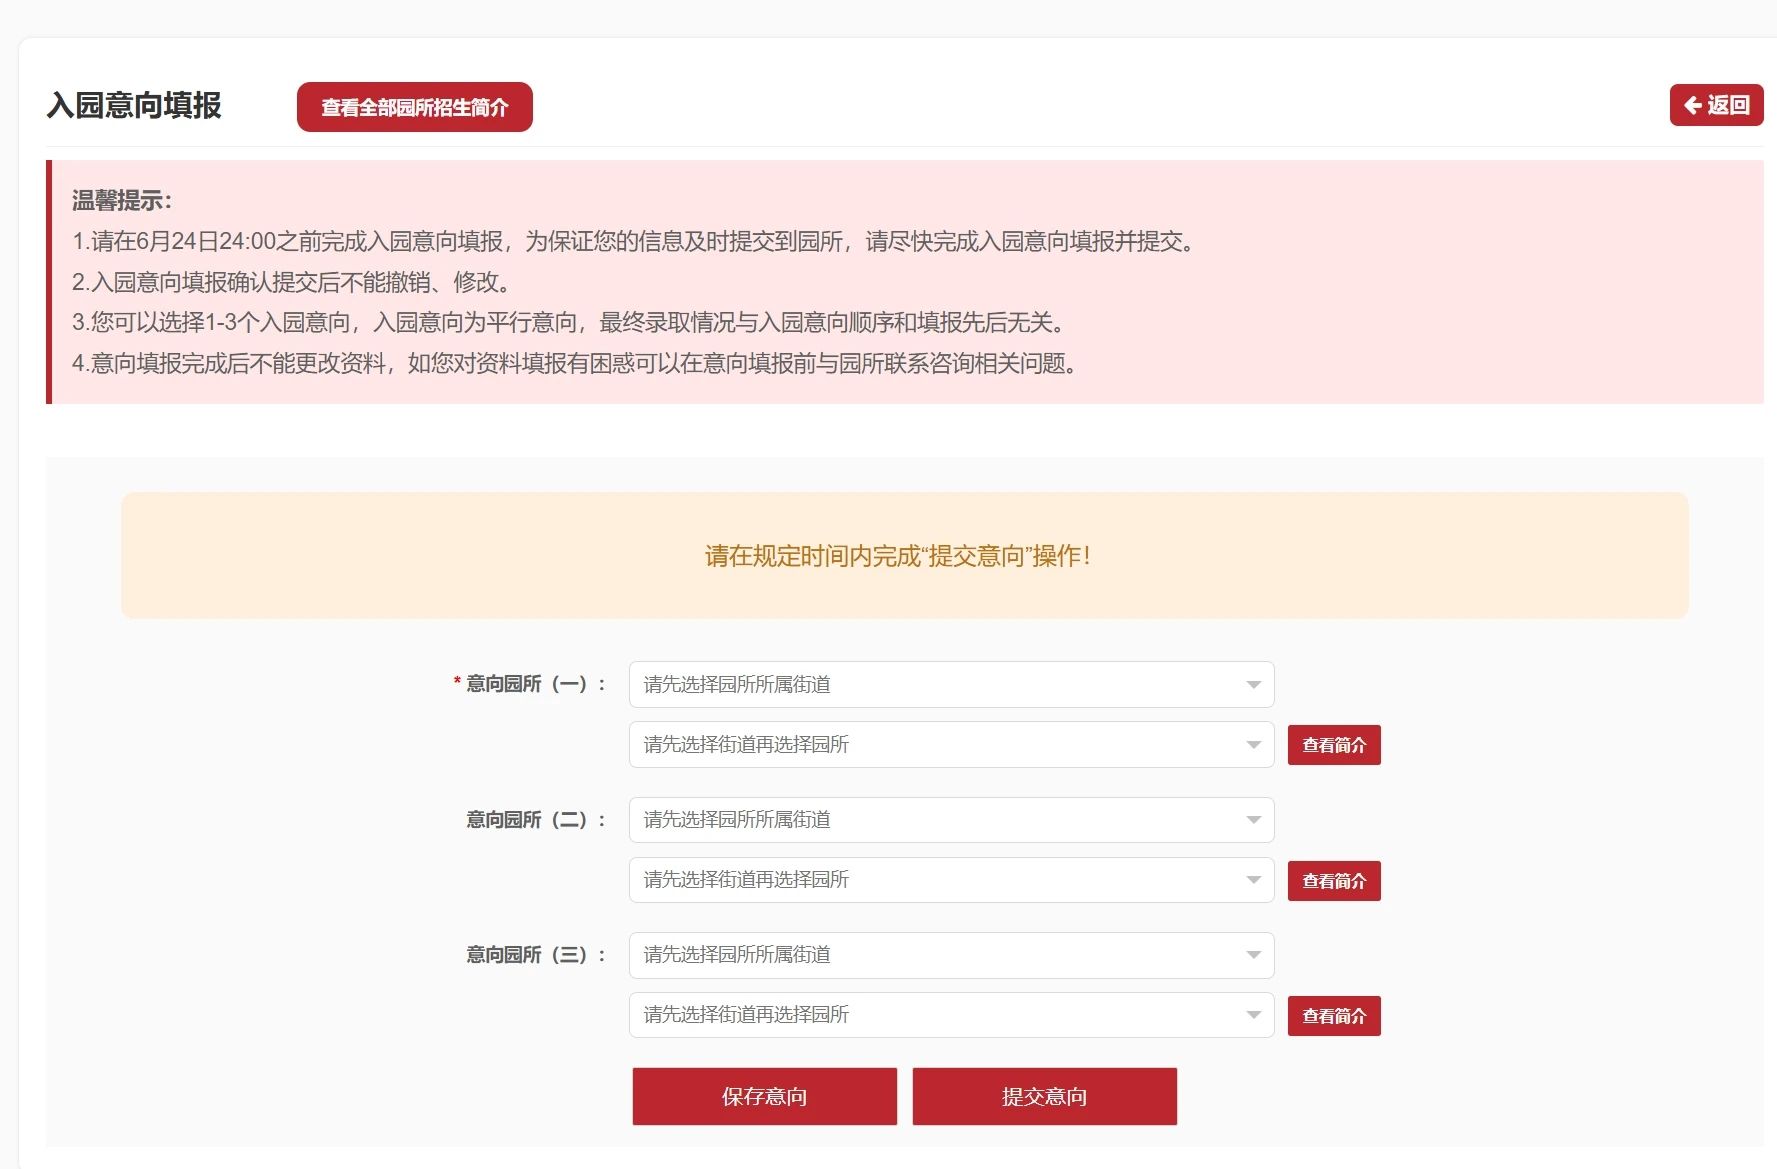Open kindergarten dropdown for 意向园所(一)
Viewport: 1777px width, 1169px height.
pyautogui.click(x=951, y=745)
